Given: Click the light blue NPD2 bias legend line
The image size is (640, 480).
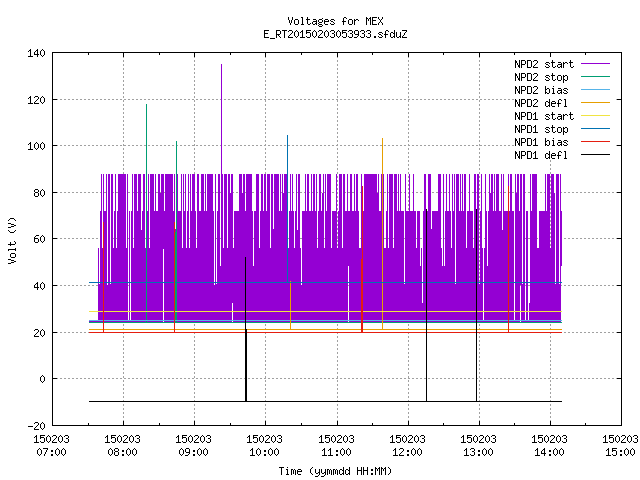Looking at the screenshot, I should point(595,90).
